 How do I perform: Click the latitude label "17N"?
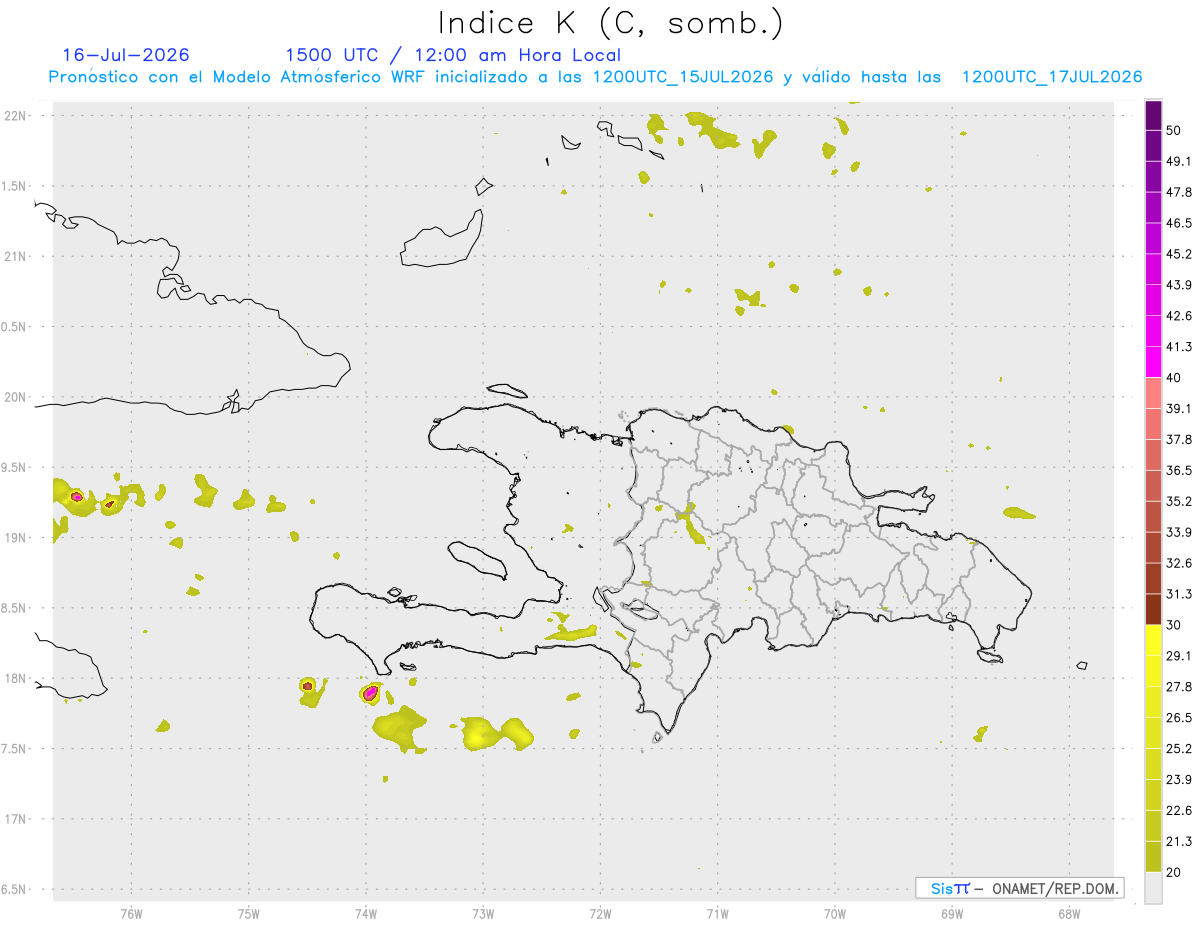click(x=16, y=819)
